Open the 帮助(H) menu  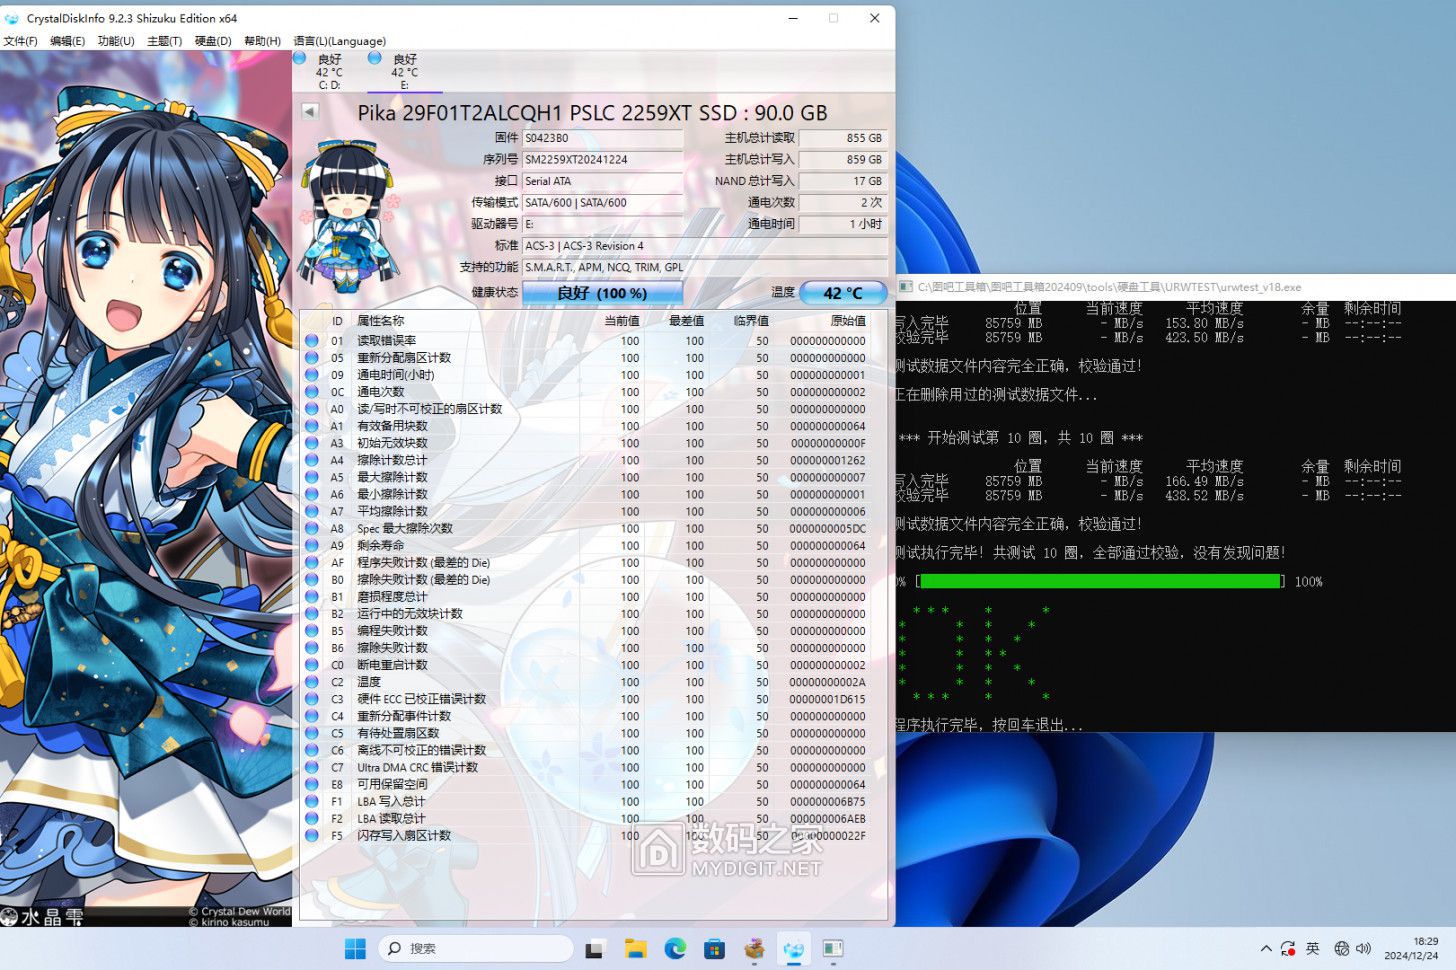[262, 41]
